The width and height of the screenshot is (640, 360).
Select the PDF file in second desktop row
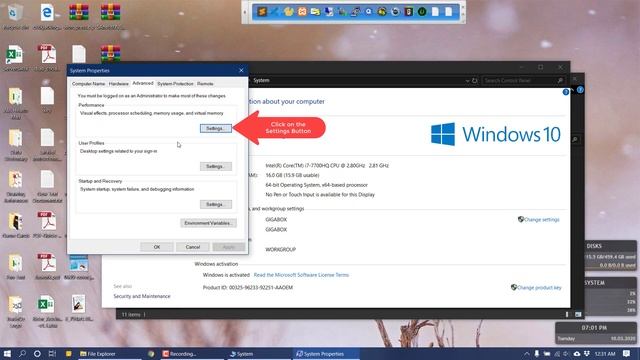coord(47,58)
